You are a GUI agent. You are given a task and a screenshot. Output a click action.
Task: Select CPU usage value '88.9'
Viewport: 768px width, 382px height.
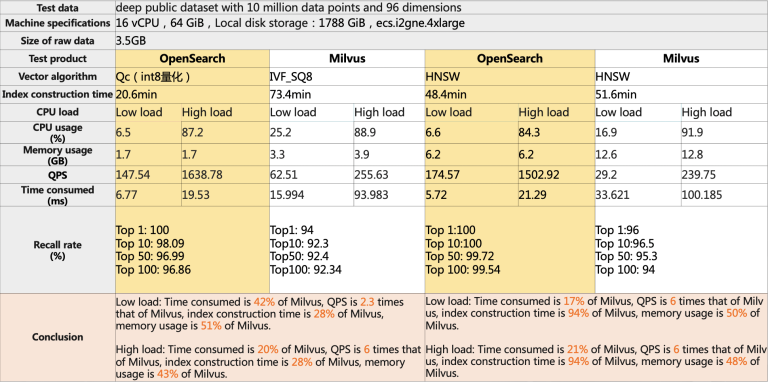click(366, 133)
